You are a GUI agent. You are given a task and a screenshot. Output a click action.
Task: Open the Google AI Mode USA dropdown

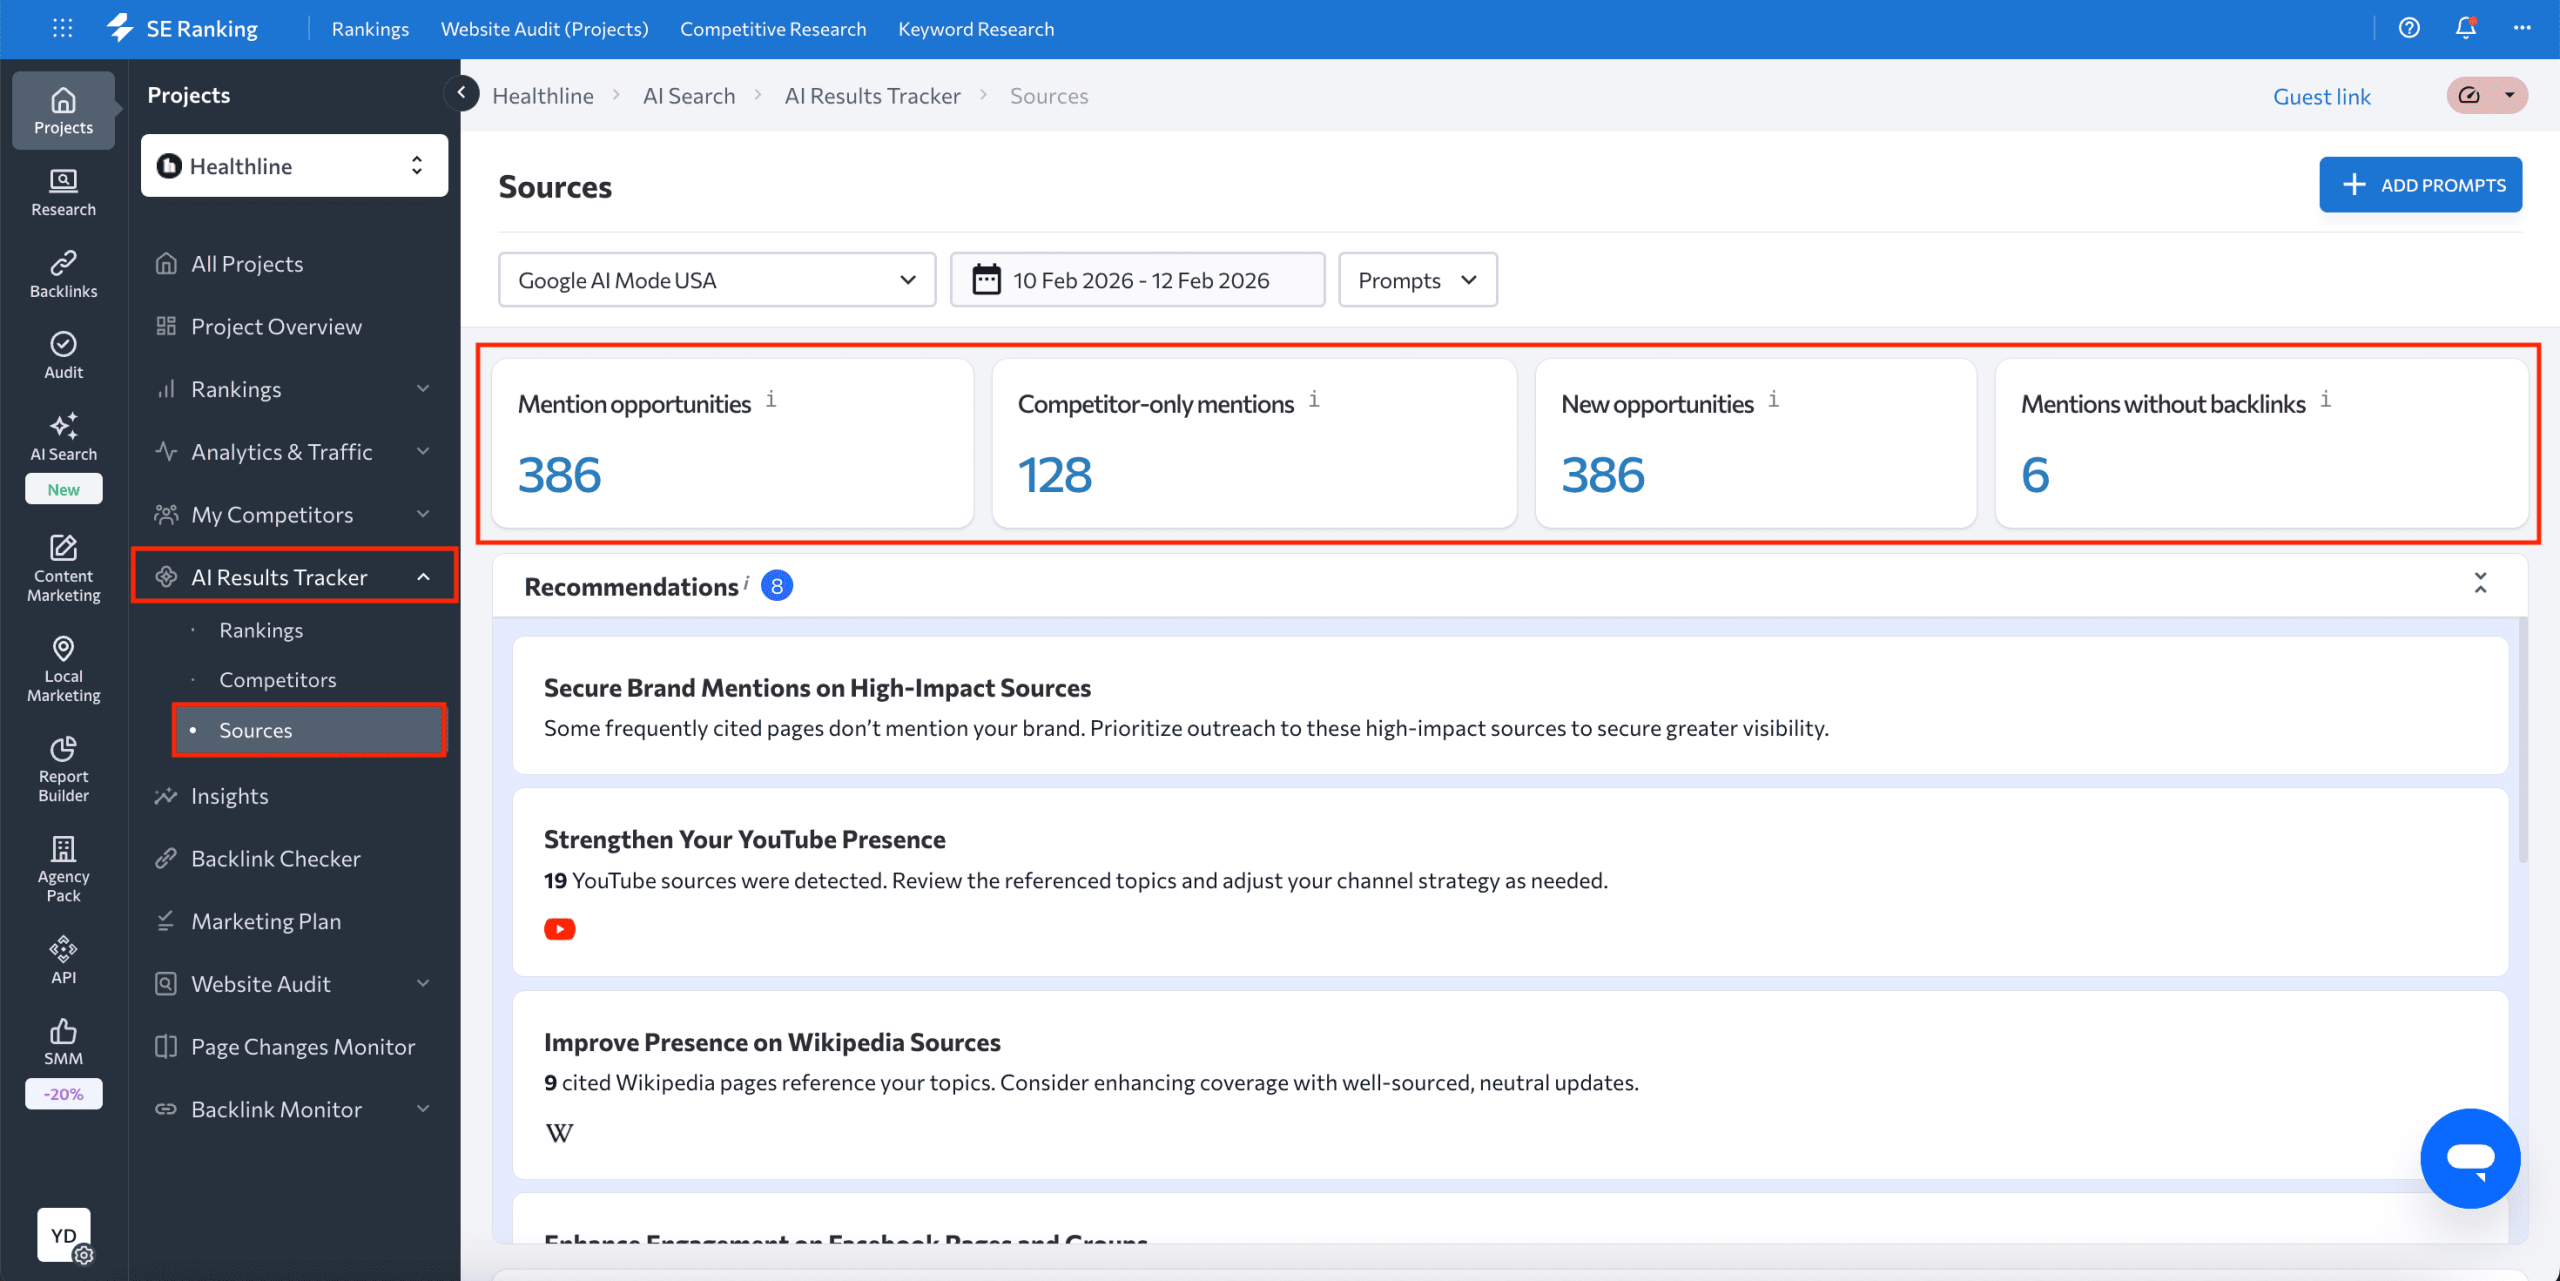point(715,280)
